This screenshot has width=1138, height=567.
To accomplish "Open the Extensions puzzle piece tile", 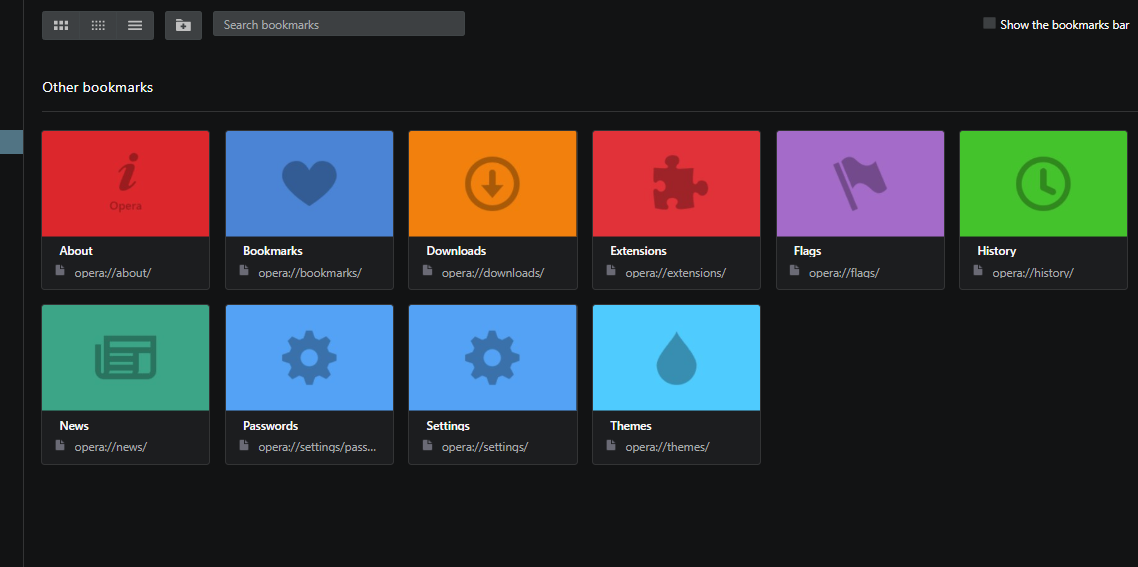I will point(676,184).
